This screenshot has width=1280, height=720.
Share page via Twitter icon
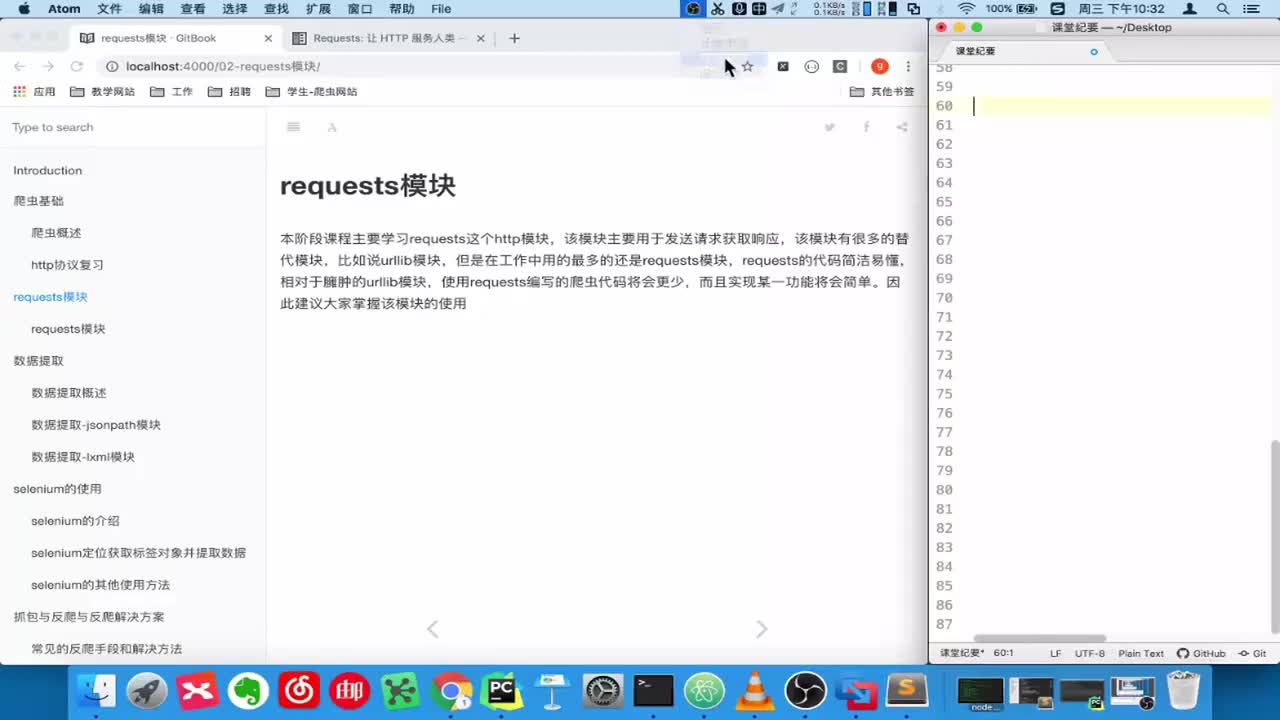point(829,127)
